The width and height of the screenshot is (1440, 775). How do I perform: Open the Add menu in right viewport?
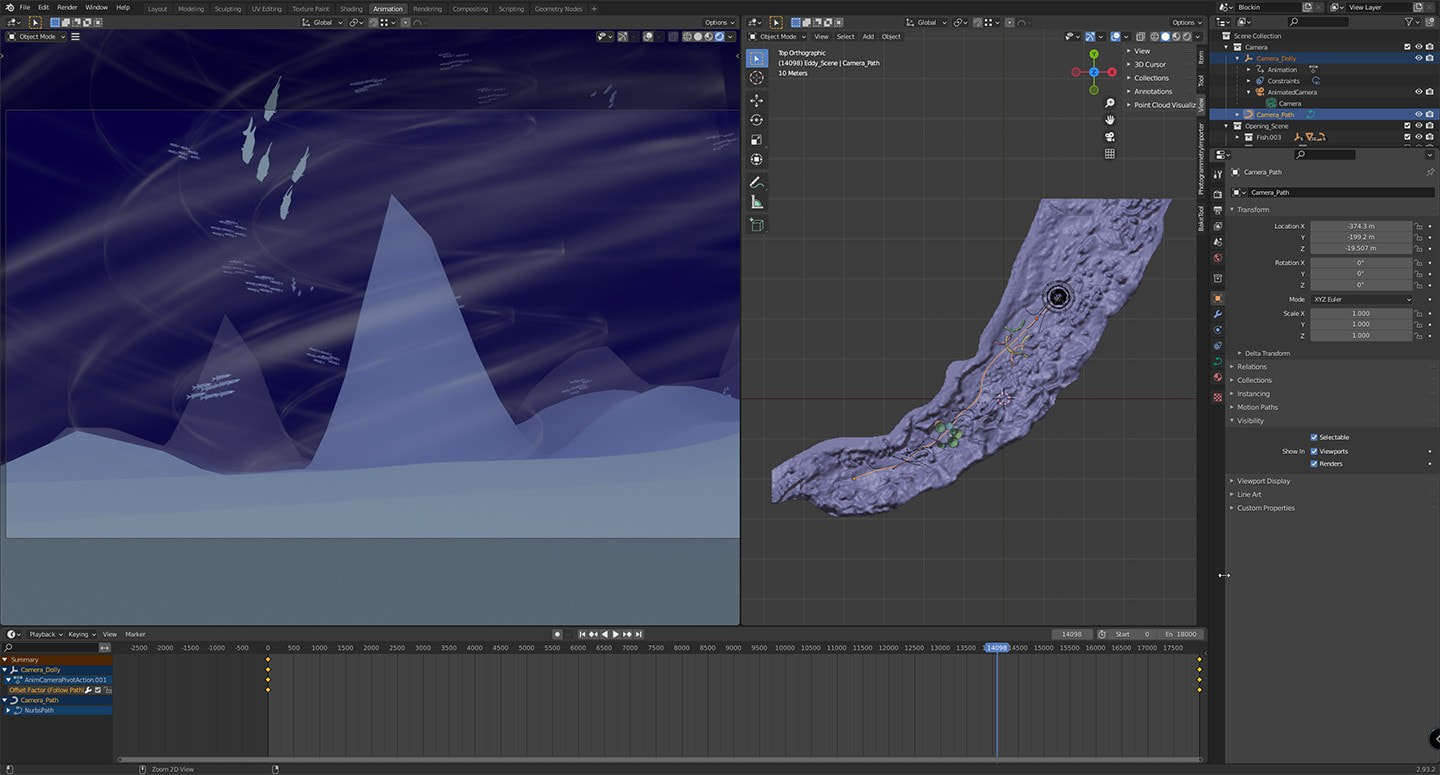868,36
